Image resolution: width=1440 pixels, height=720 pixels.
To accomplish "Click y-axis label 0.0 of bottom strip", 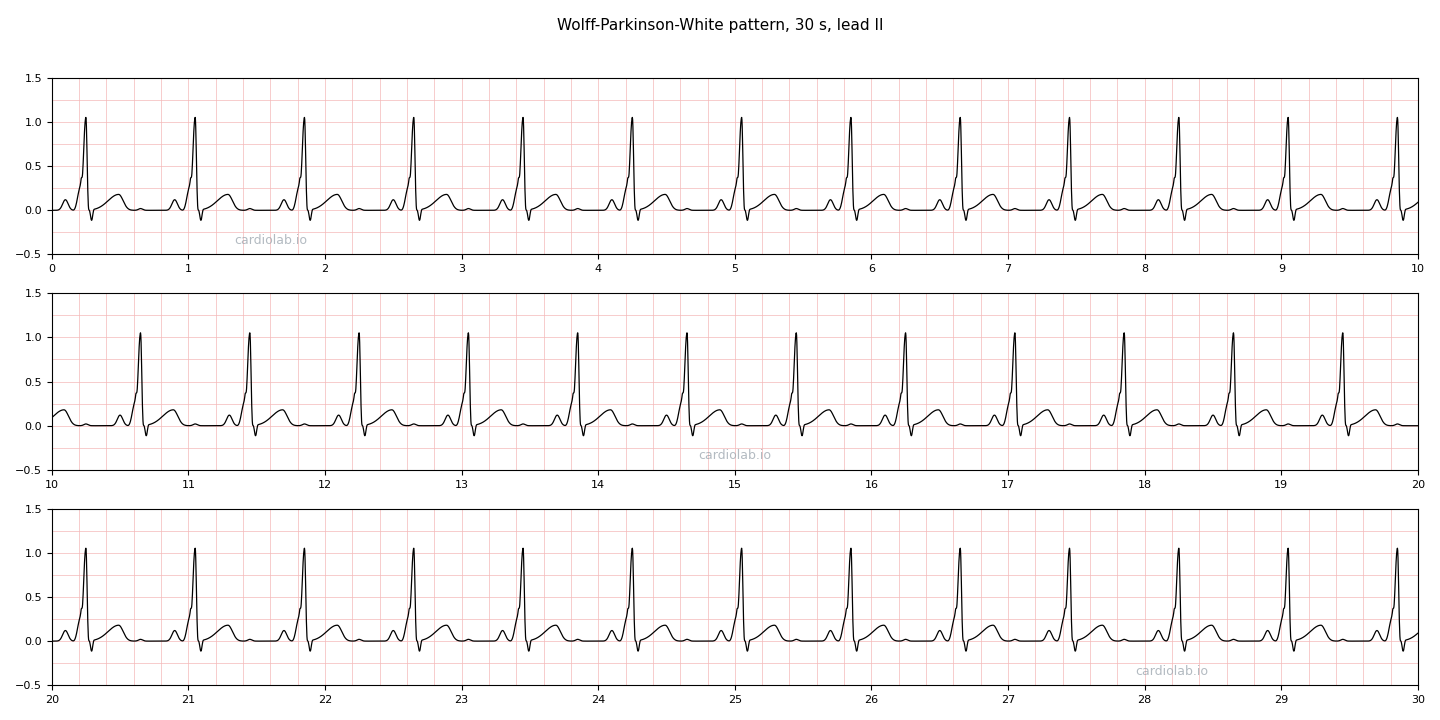I will (x=32, y=641).
